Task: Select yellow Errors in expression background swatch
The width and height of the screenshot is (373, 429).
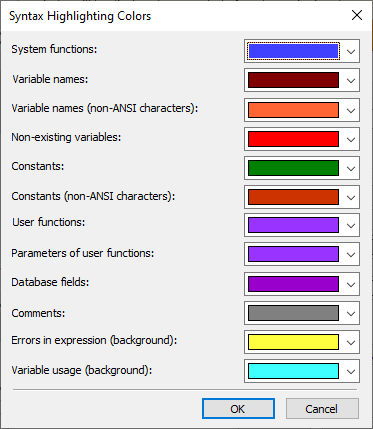Action: (293, 342)
